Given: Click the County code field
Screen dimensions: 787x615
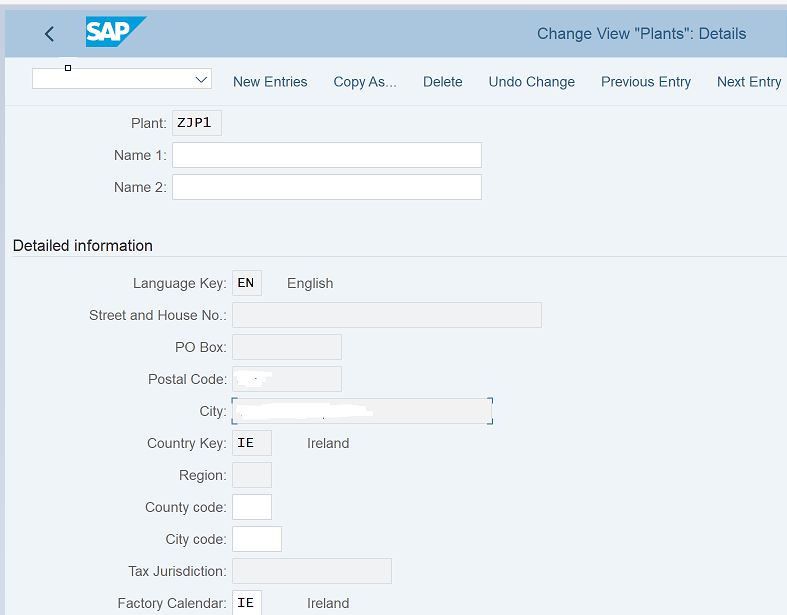Looking at the screenshot, I should click(251, 507).
